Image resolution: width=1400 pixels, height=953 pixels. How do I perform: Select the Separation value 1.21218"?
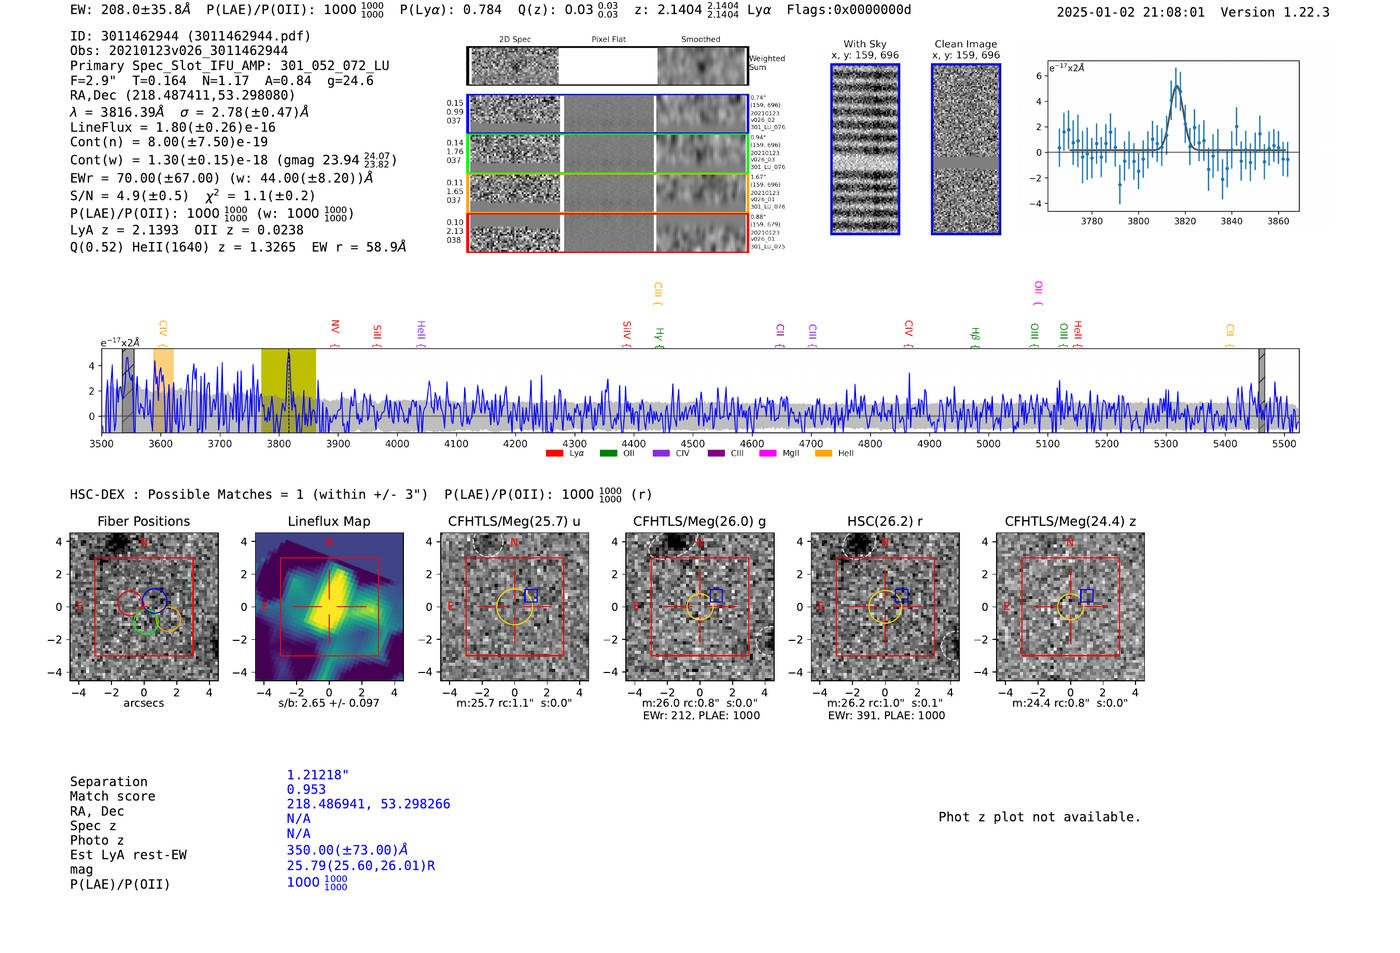point(318,775)
